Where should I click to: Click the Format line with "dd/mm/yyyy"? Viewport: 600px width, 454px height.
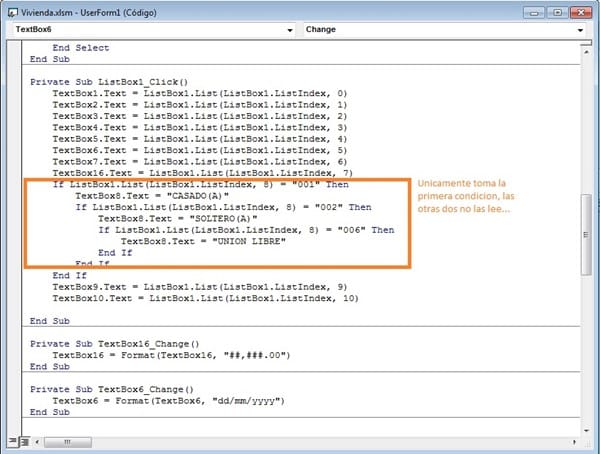tap(168, 401)
